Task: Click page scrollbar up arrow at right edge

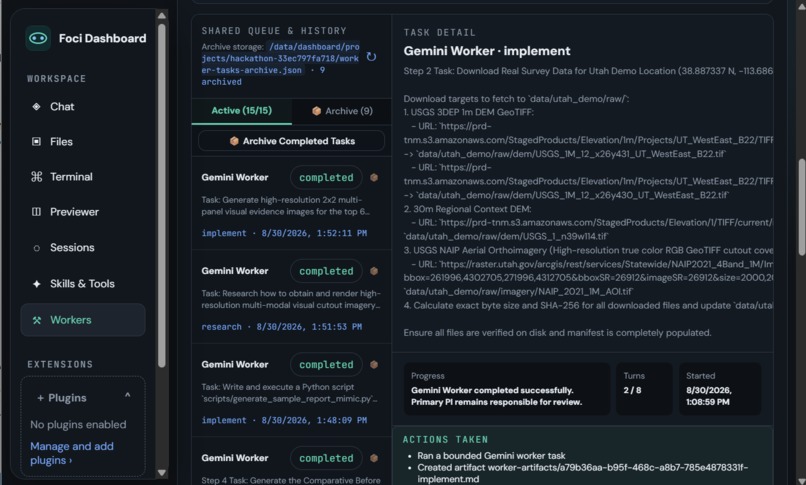Action: coord(801,5)
